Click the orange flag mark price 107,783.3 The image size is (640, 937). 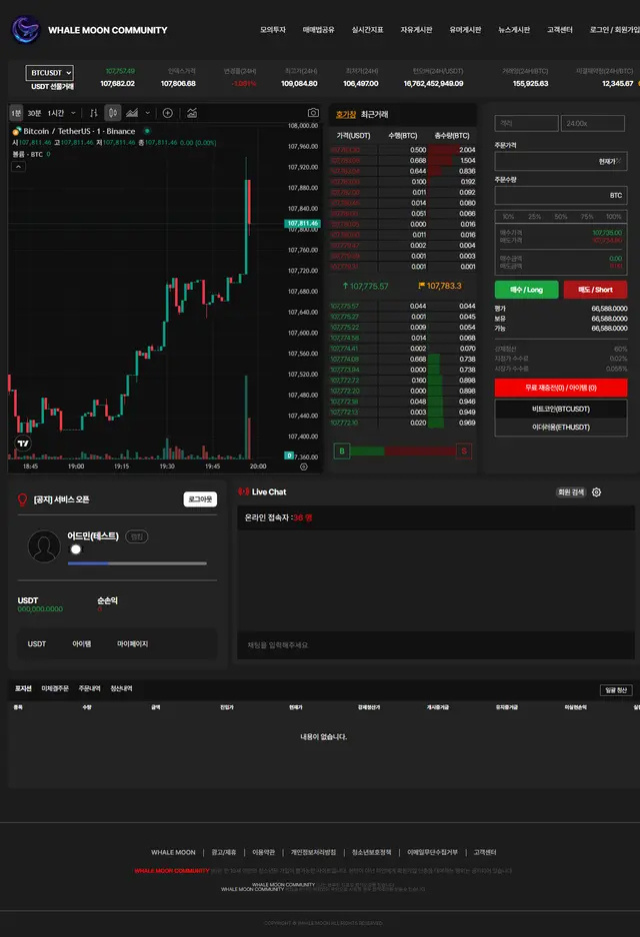pyautogui.click(x=440, y=286)
